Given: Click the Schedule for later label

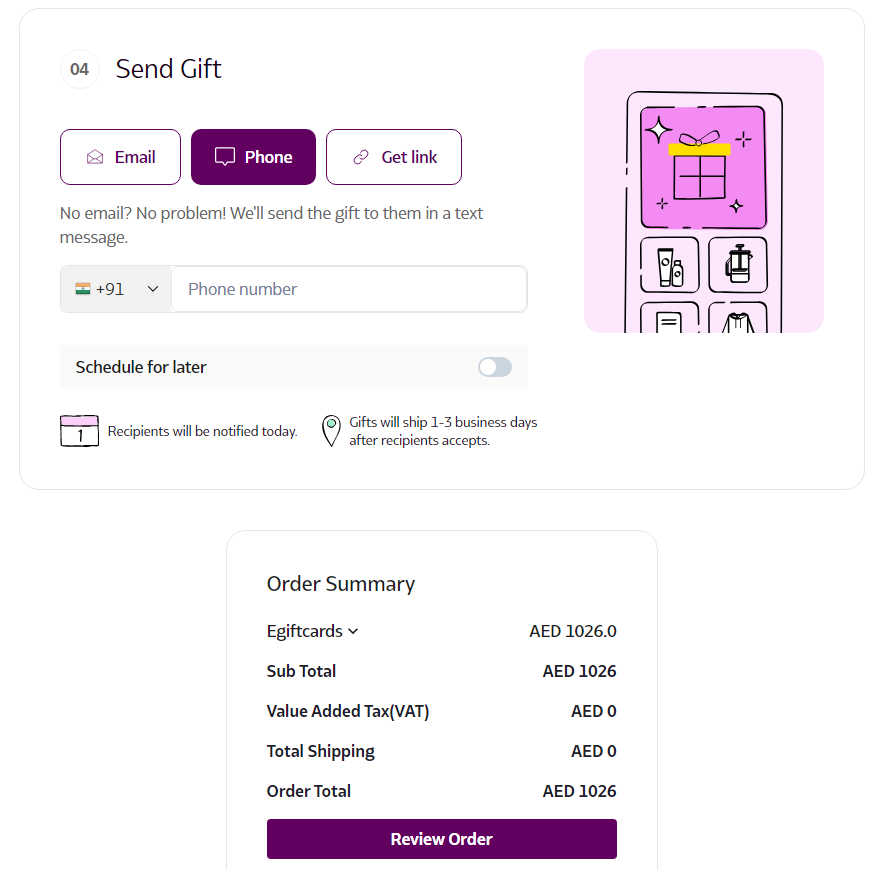Looking at the screenshot, I should [x=141, y=367].
